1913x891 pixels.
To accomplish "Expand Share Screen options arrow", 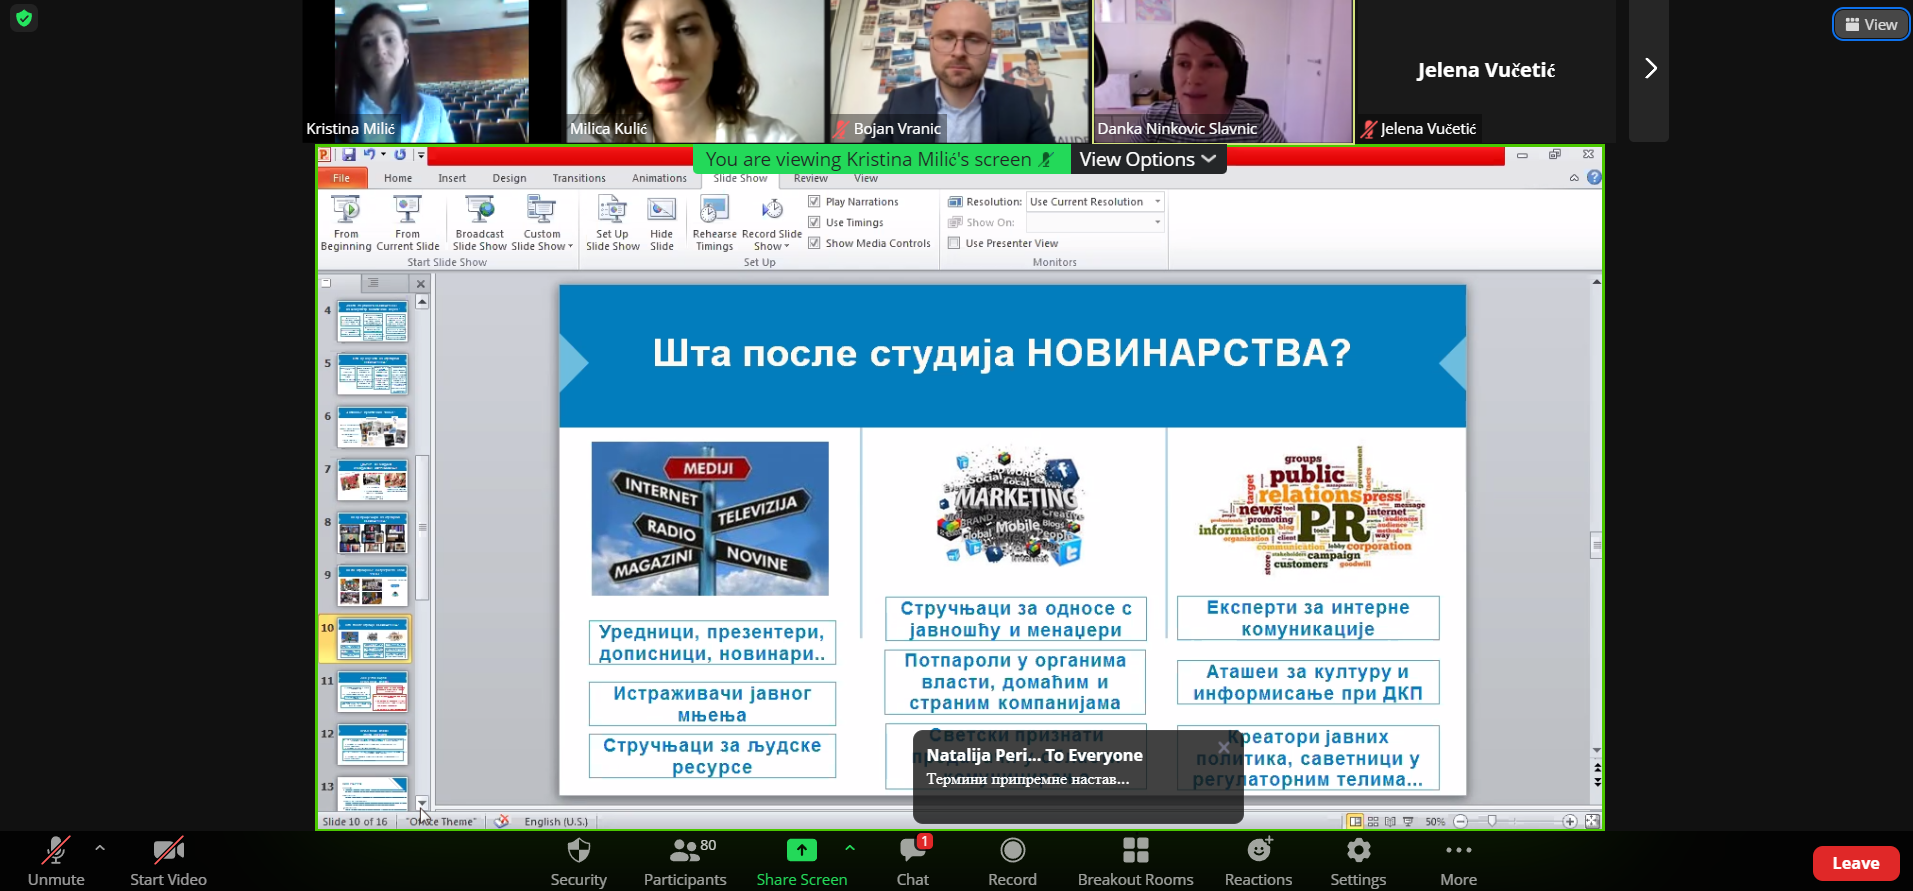I will [850, 848].
